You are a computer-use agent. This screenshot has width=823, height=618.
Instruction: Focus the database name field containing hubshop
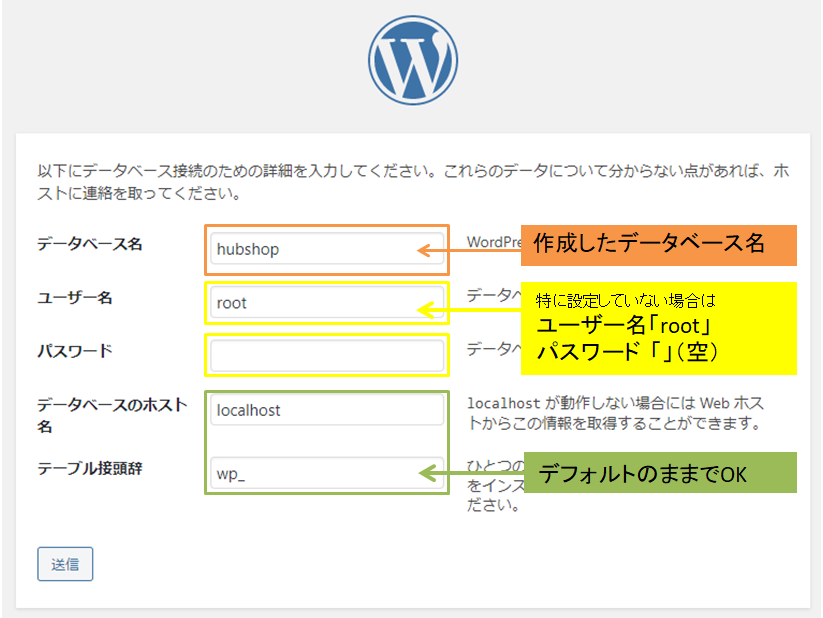tap(327, 249)
